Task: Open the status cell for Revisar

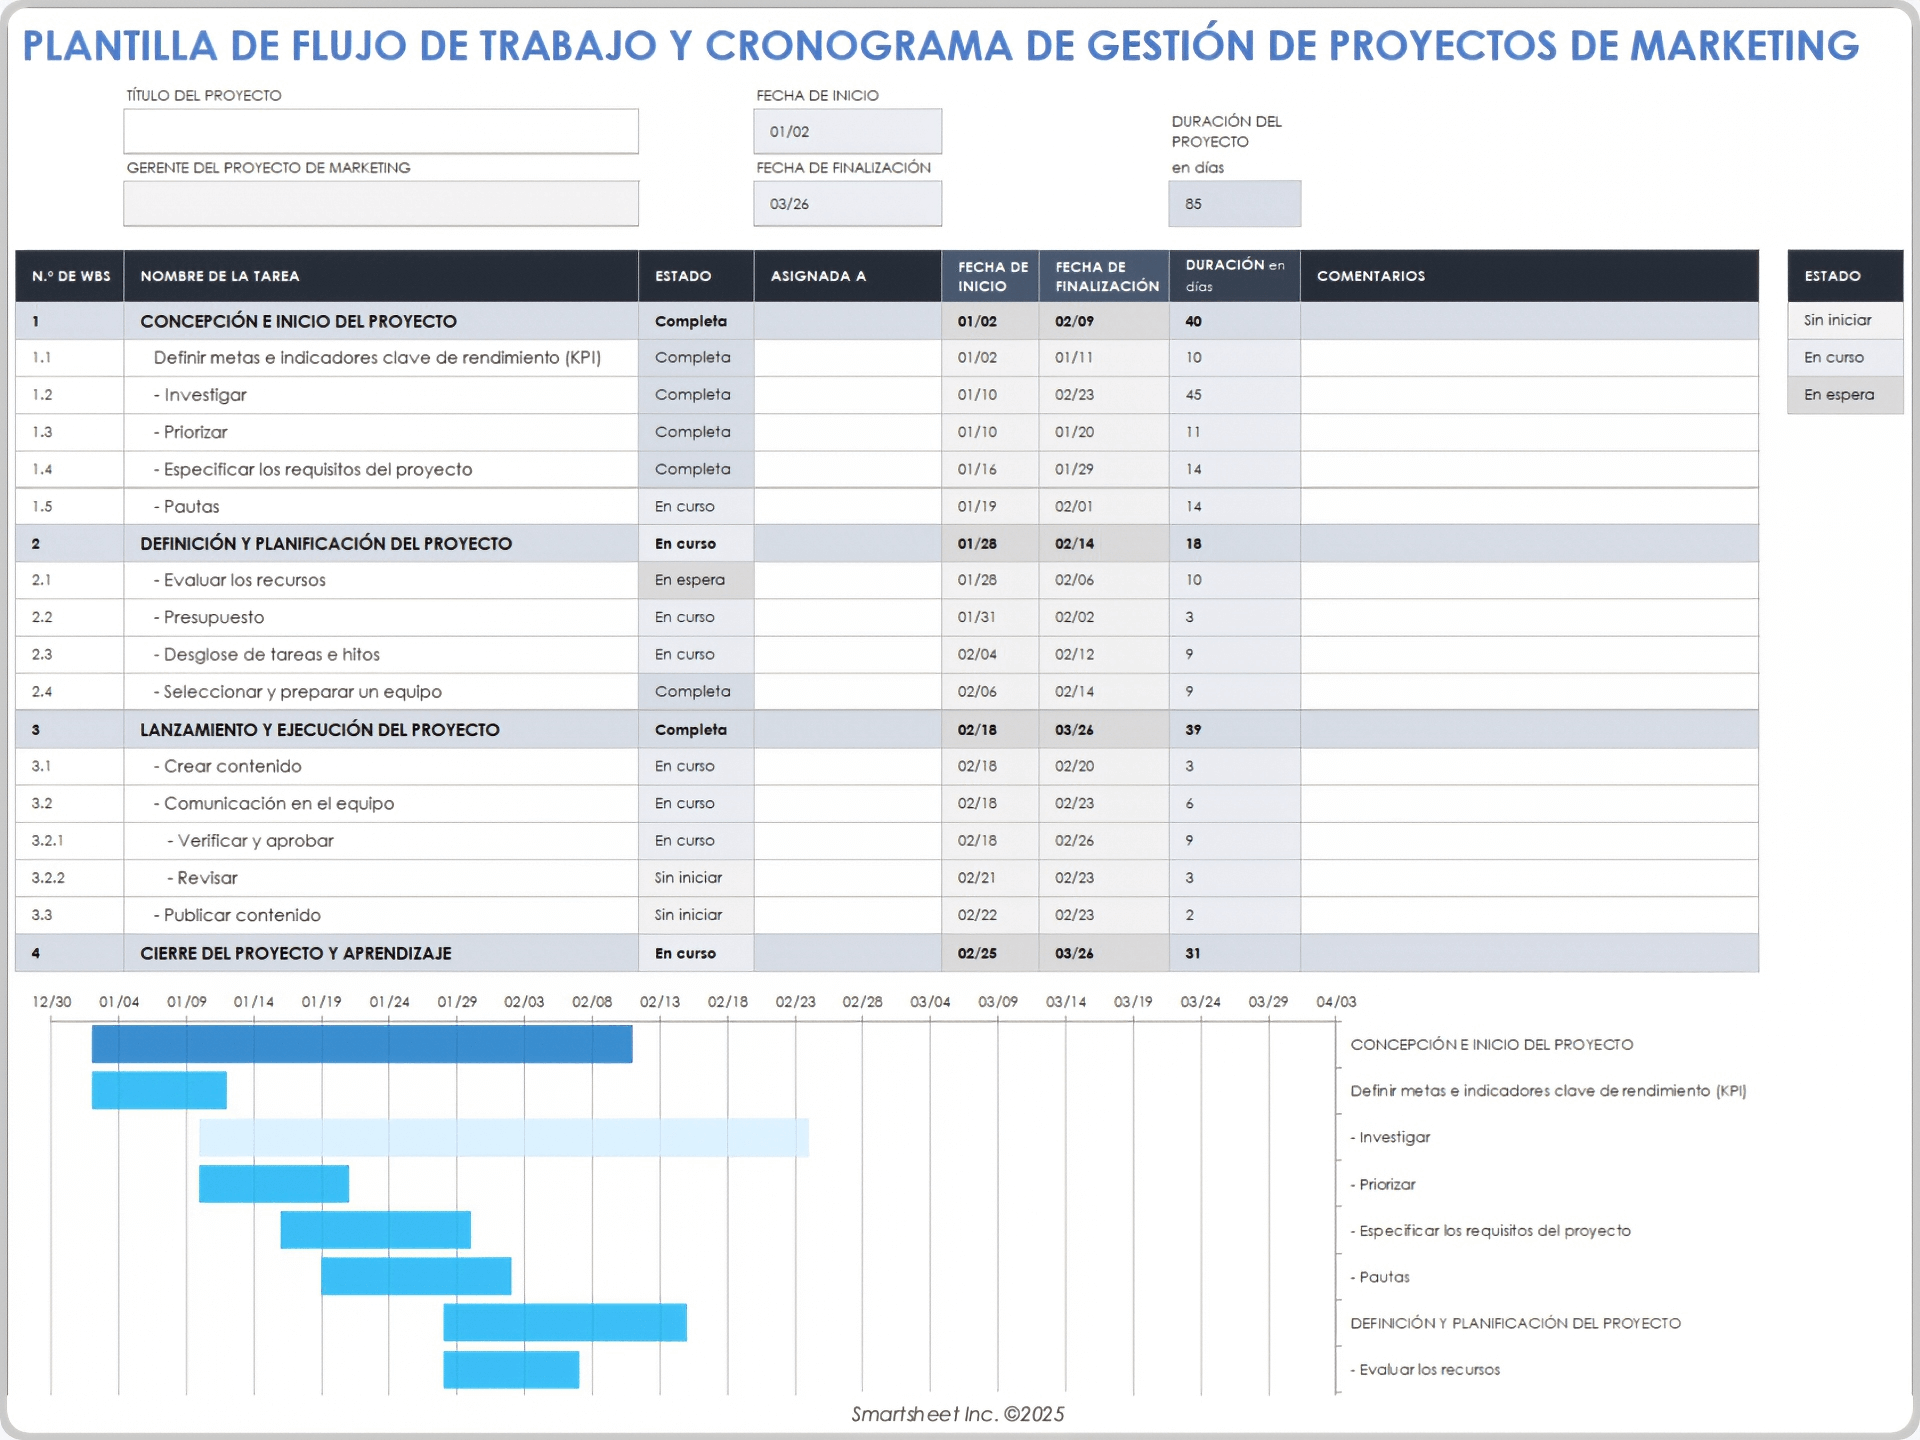Action: [696, 878]
